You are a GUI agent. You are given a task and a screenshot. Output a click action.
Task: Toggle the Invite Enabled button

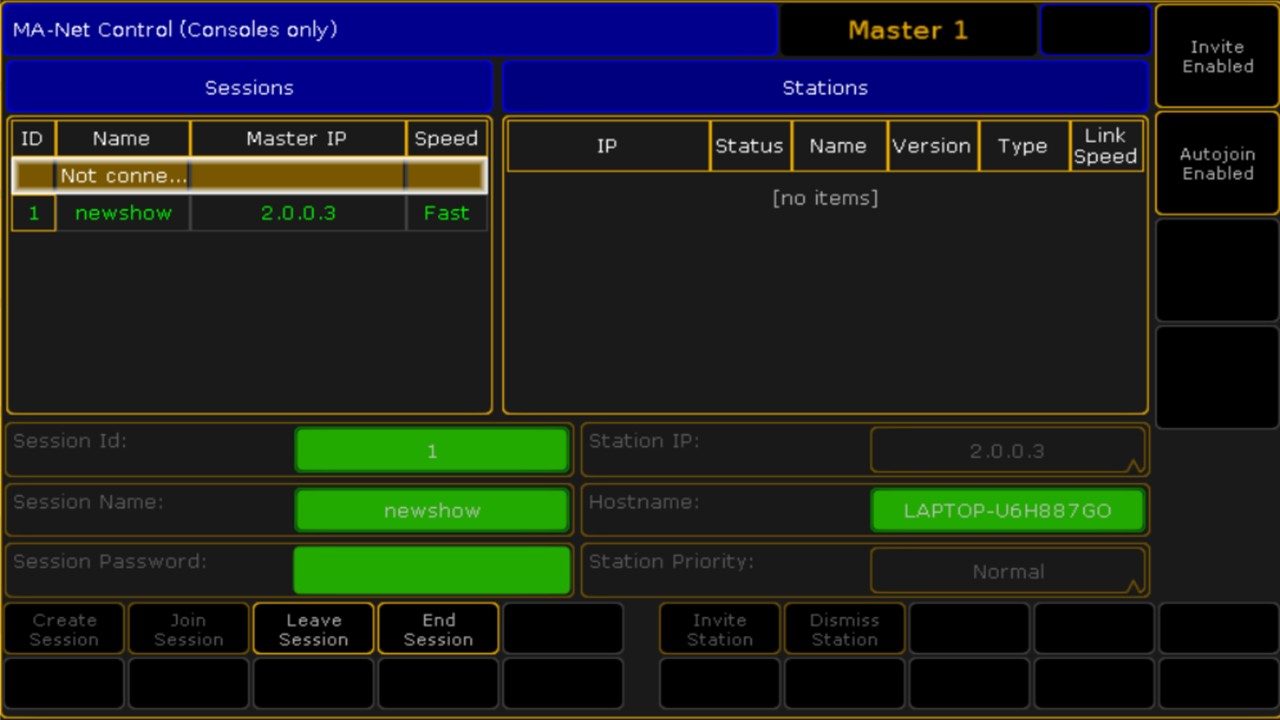[x=1217, y=57]
